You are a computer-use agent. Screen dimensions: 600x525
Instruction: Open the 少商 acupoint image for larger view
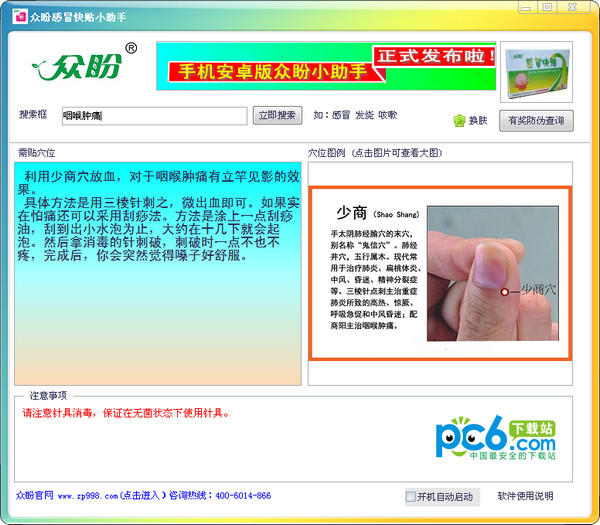click(440, 273)
